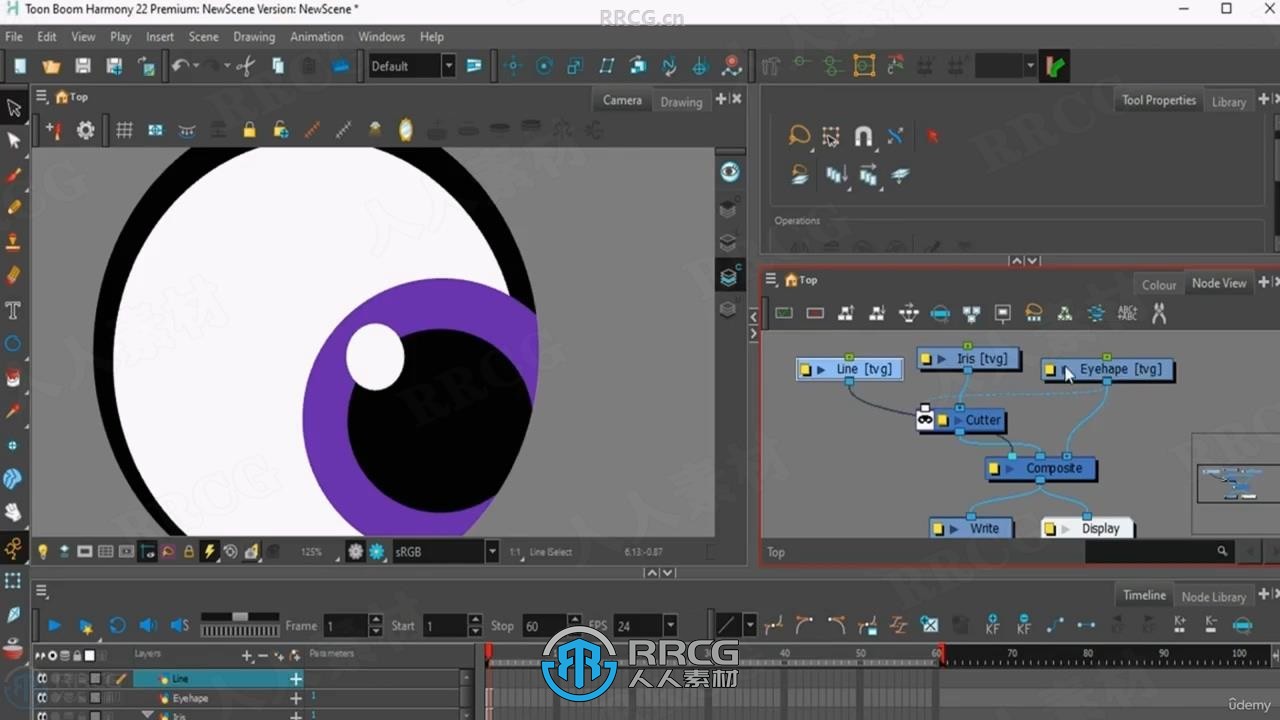Screen dimensions: 1280x720
Task: Toggle the yellow enable square on Display node
Action: (x=1050, y=528)
